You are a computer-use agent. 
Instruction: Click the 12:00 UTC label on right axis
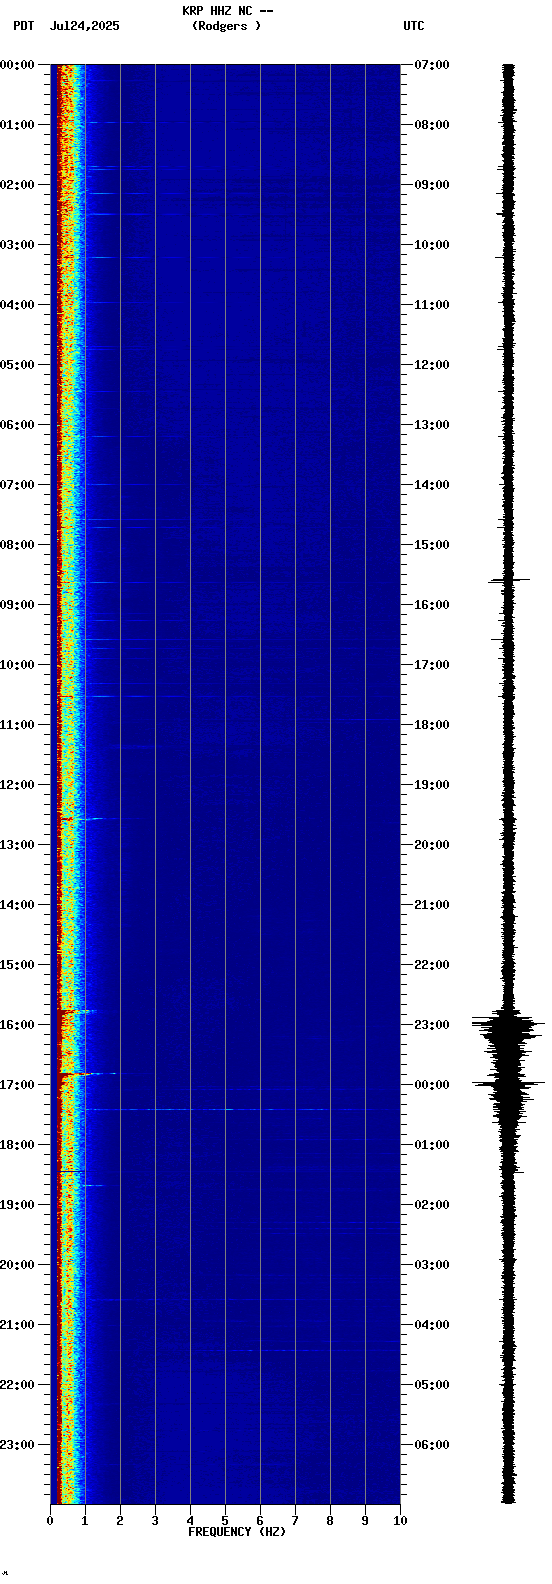[x=432, y=365]
